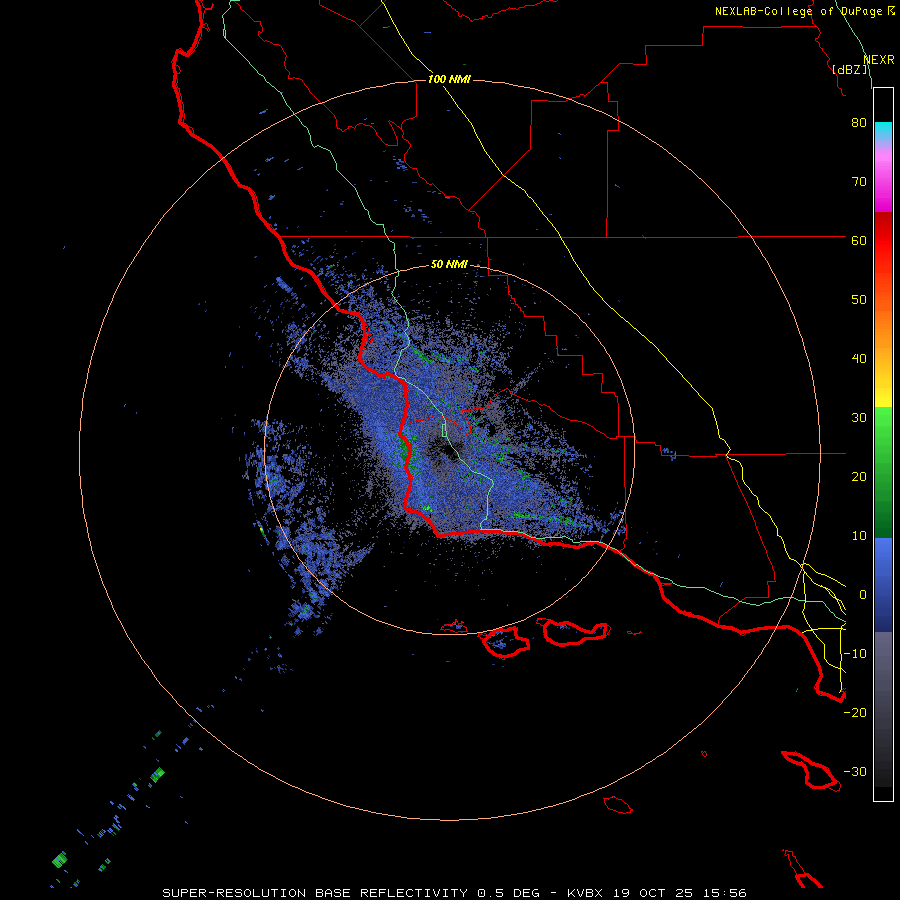Click the 30 value on the dBZ scale

859,418
